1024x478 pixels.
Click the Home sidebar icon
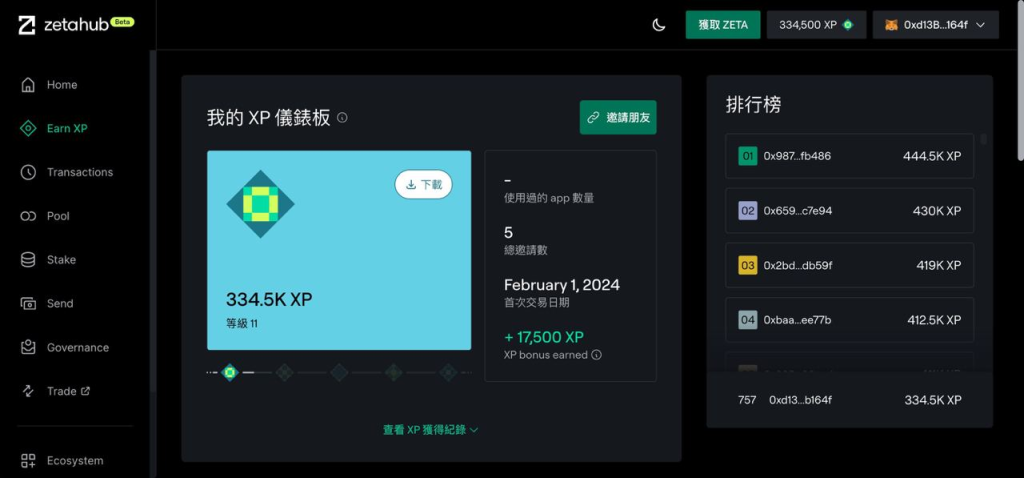coord(29,85)
